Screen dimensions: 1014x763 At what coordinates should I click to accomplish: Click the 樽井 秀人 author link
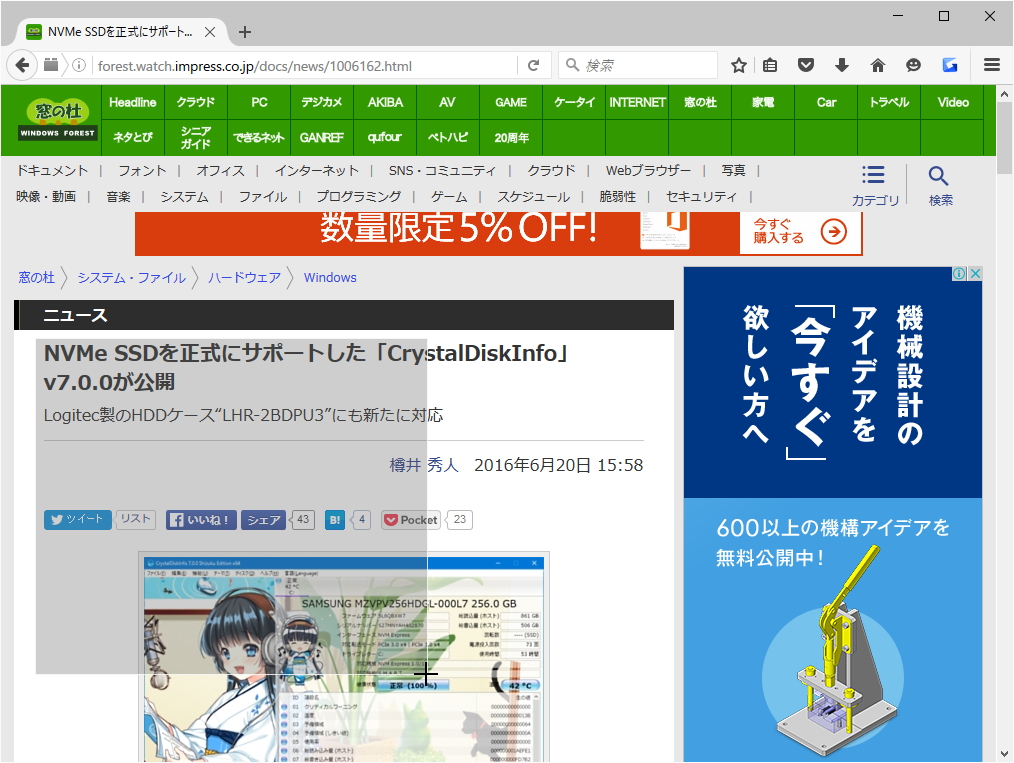pyautogui.click(x=423, y=464)
